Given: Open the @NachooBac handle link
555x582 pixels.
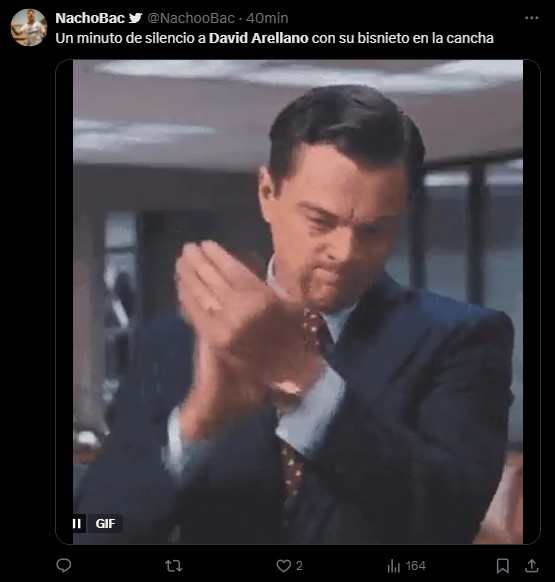Looking at the screenshot, I should [x=191, y=18].
